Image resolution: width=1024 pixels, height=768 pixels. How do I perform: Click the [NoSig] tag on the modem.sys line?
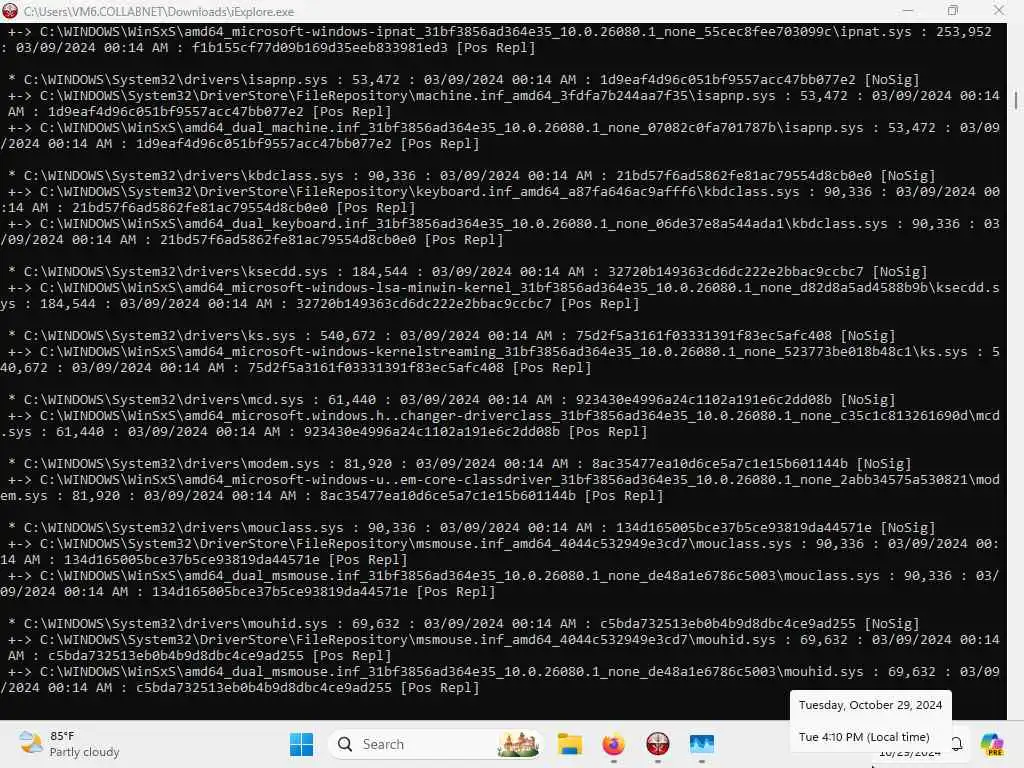tap(884, 464)
